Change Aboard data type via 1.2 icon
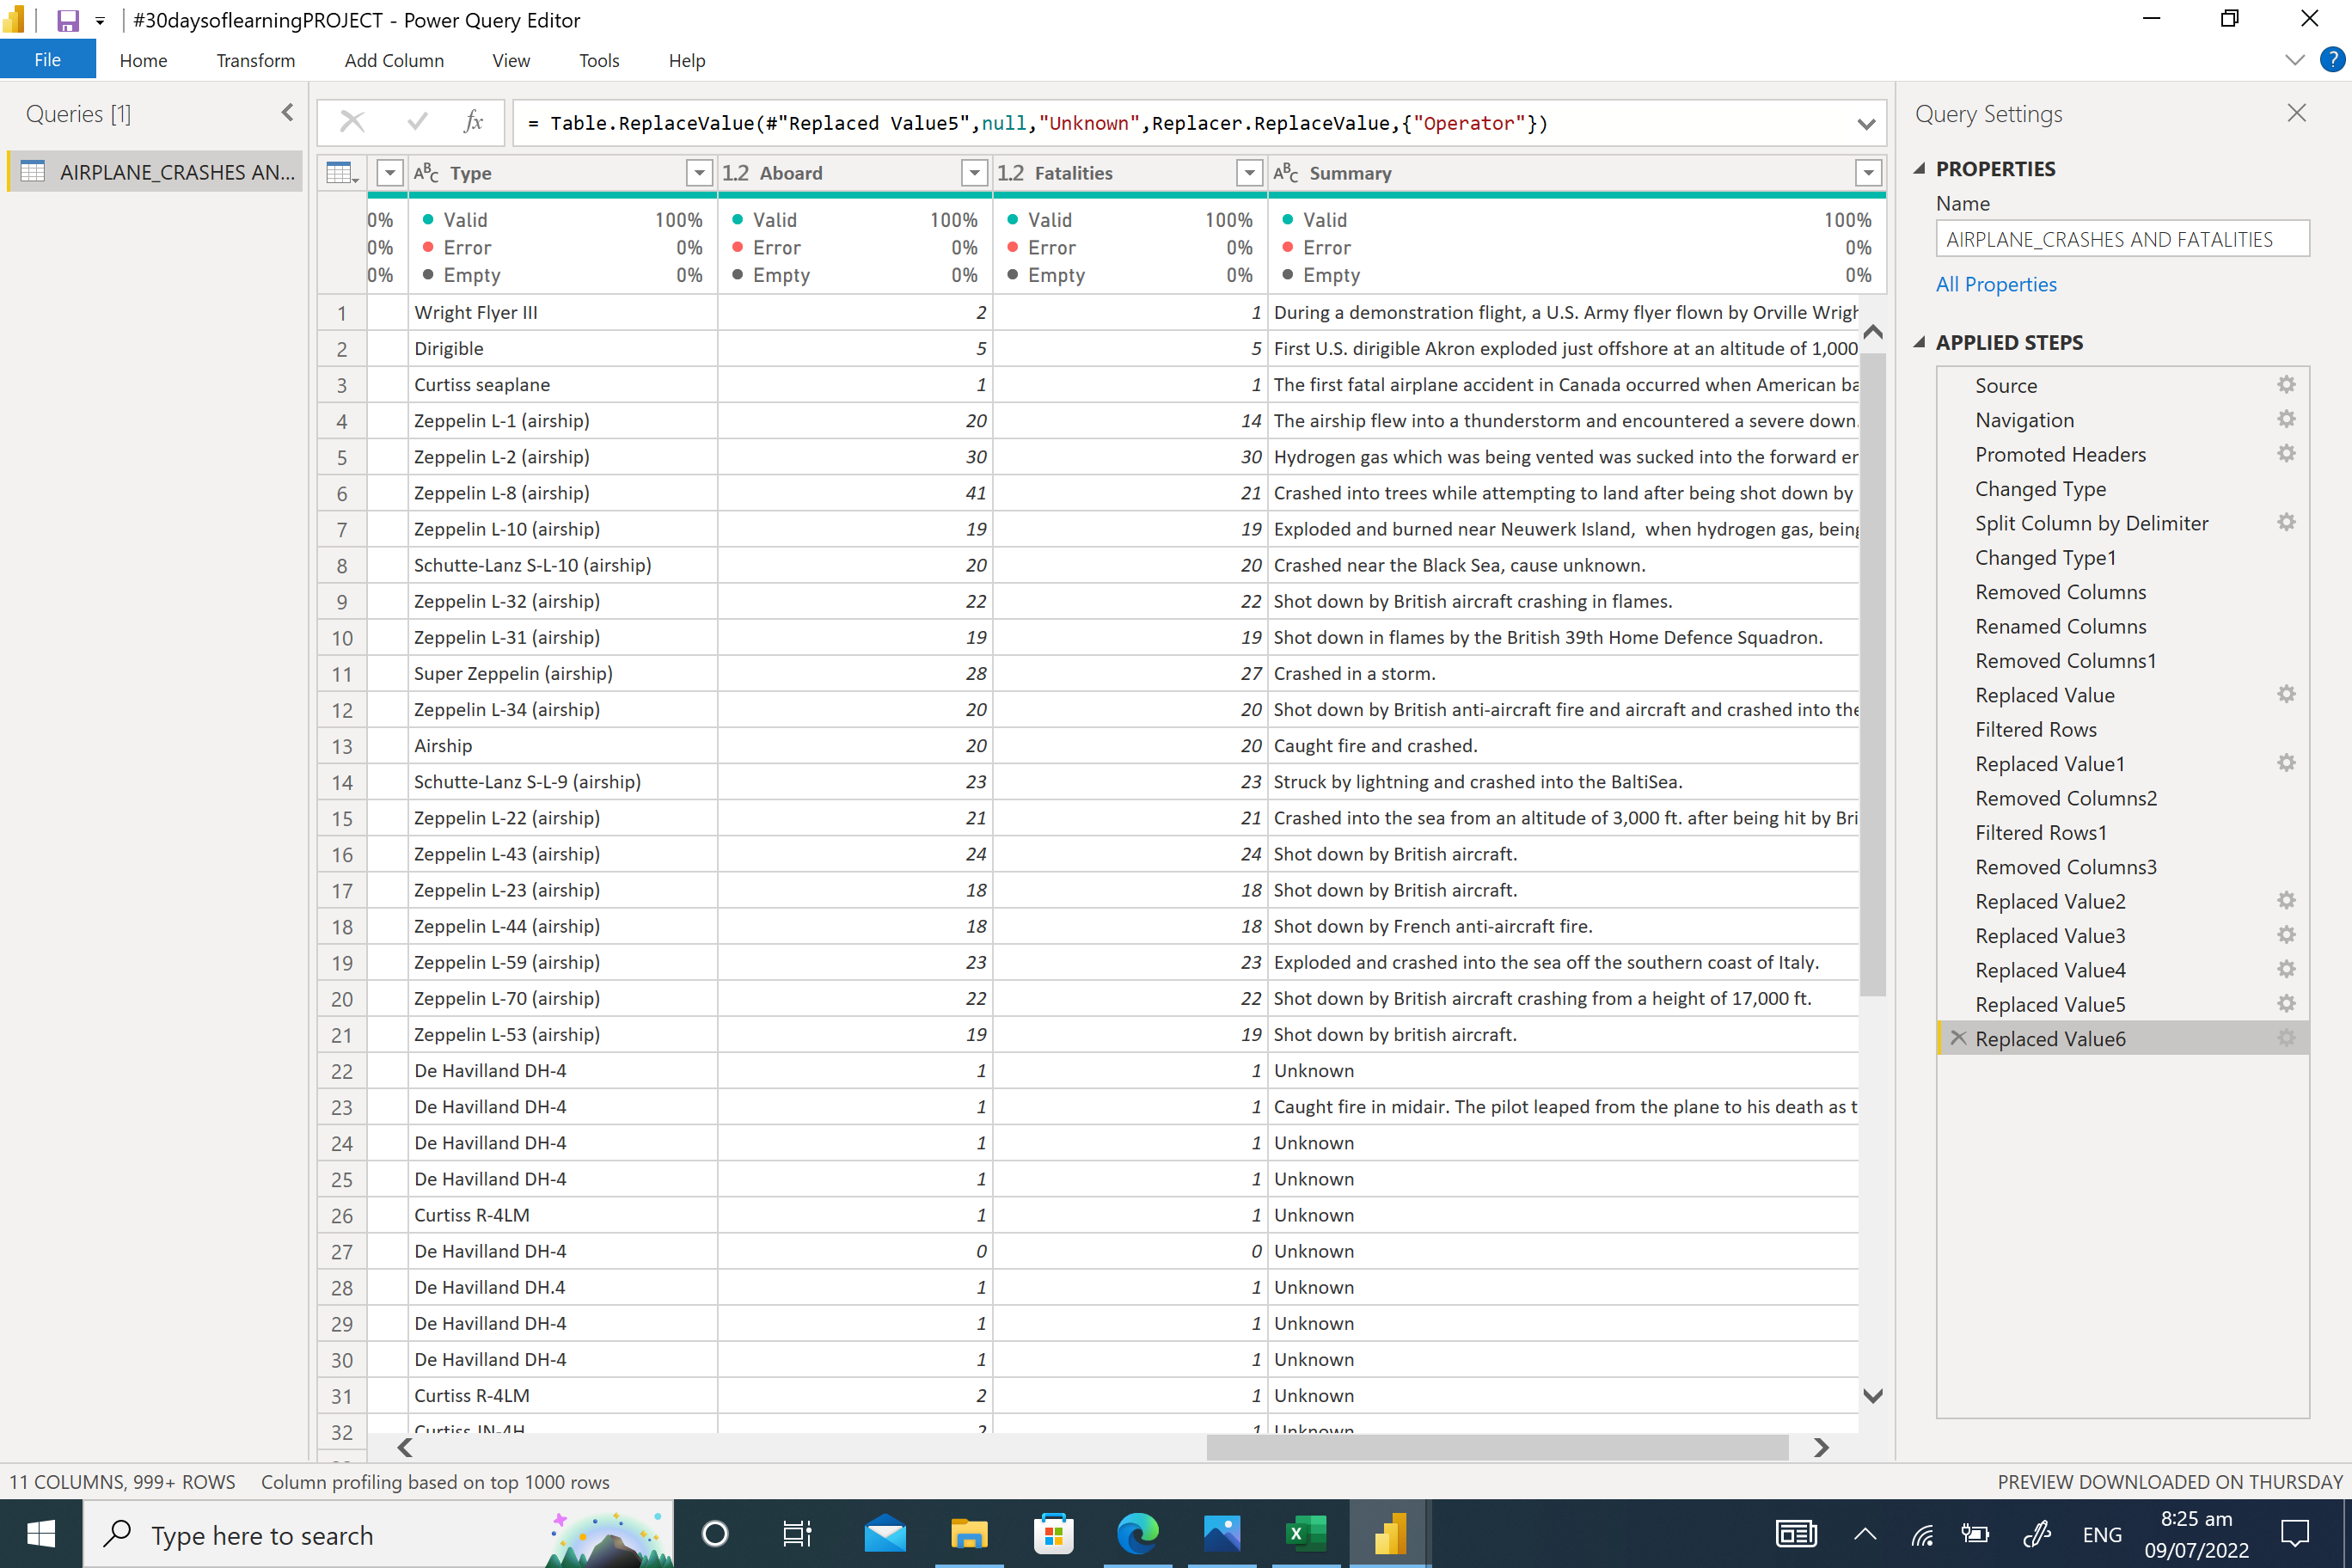This screenshot has width=2352, height=1568. click(735, 172)
